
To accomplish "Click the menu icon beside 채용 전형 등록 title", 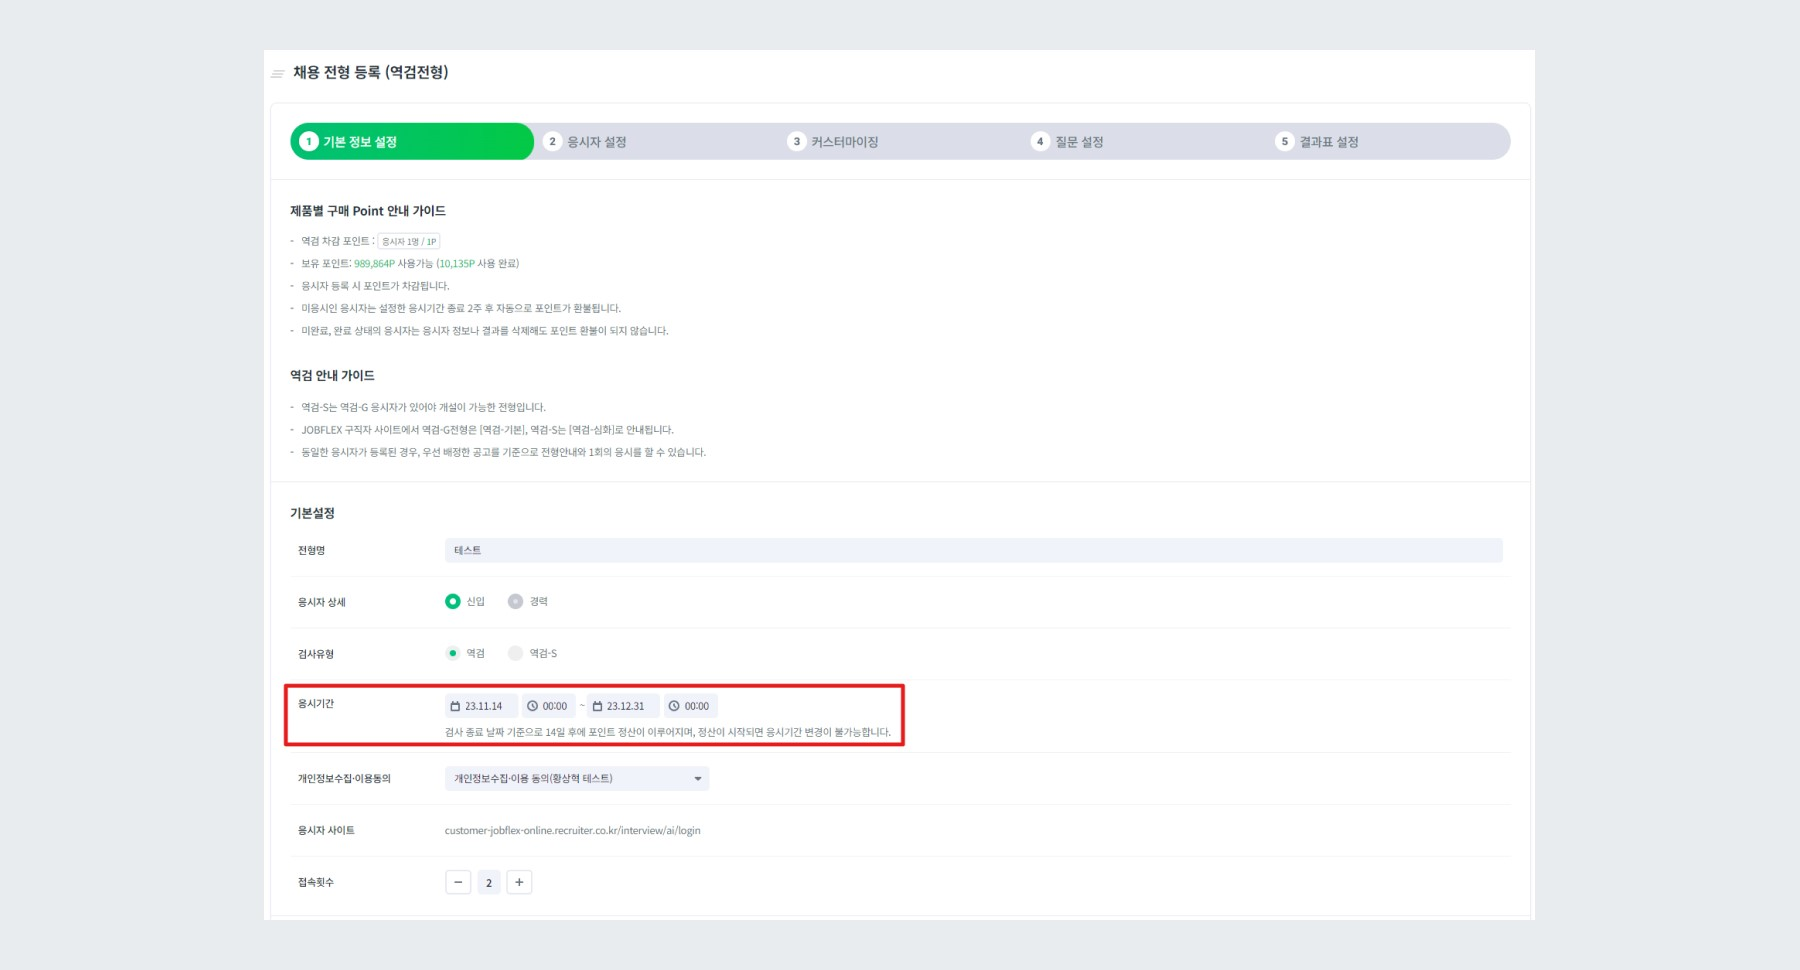I will point(277,74).
